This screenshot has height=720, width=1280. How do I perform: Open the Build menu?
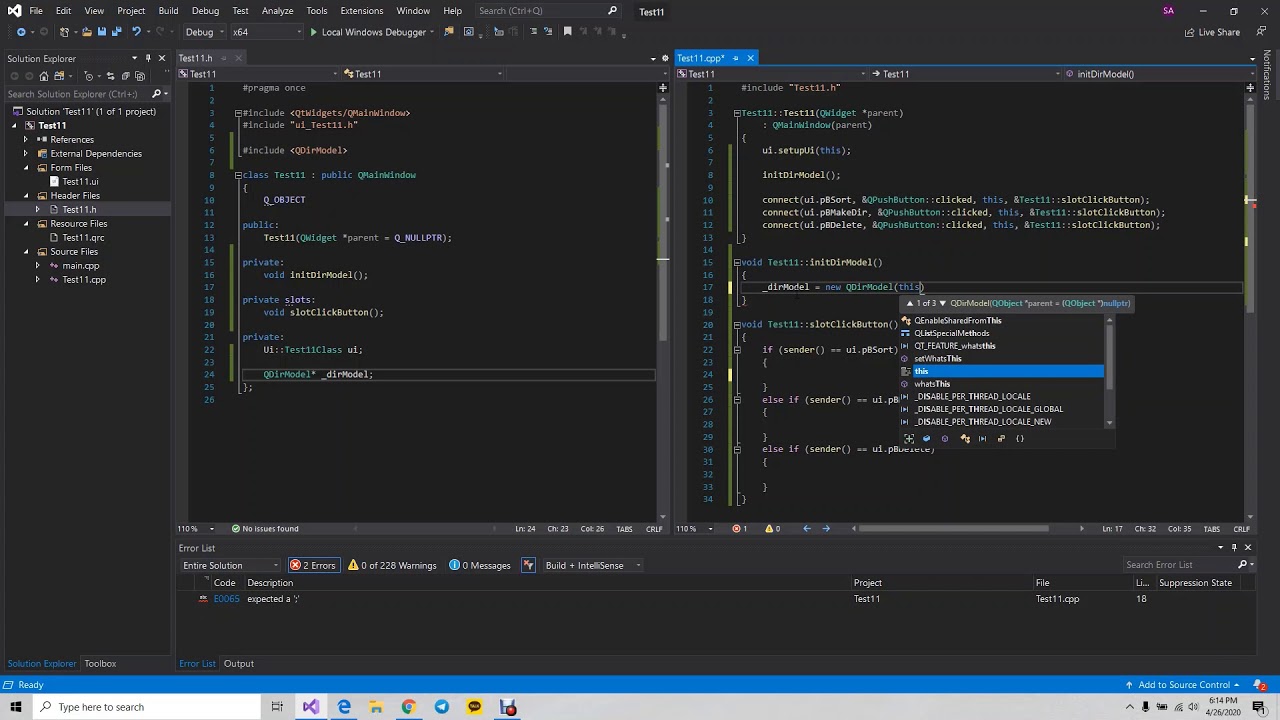point(168,11)
